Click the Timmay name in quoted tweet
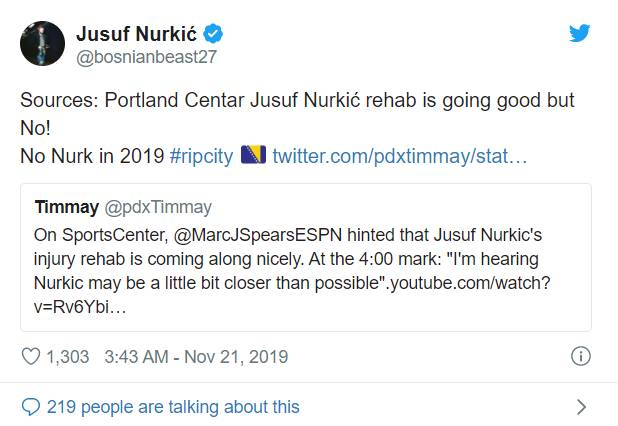Screen dimensions: 618x426 coord(66,208)
